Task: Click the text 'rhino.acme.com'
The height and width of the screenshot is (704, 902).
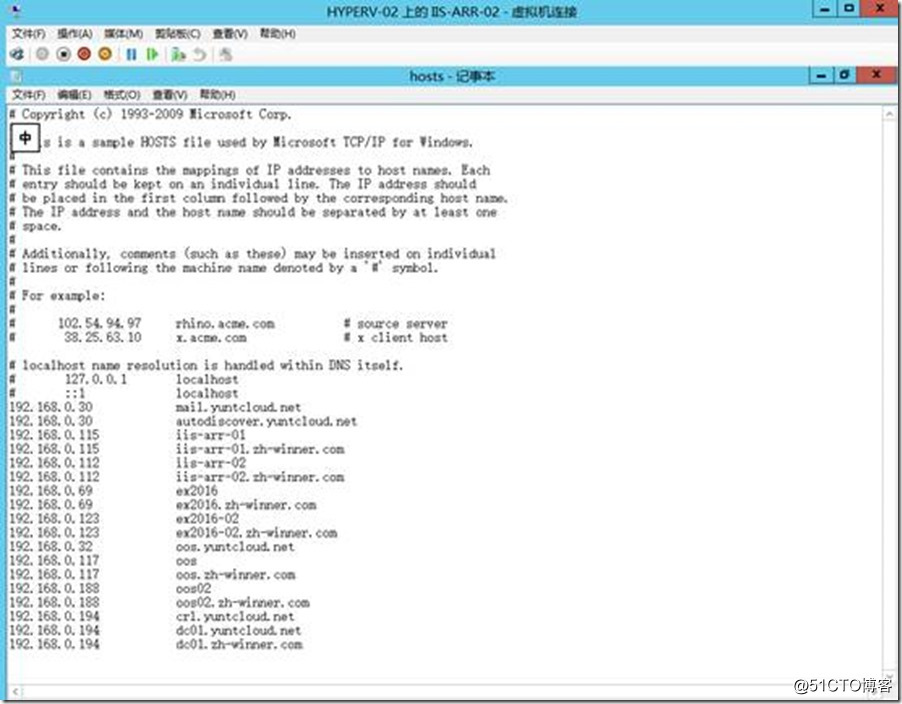Action: (225, 323)
